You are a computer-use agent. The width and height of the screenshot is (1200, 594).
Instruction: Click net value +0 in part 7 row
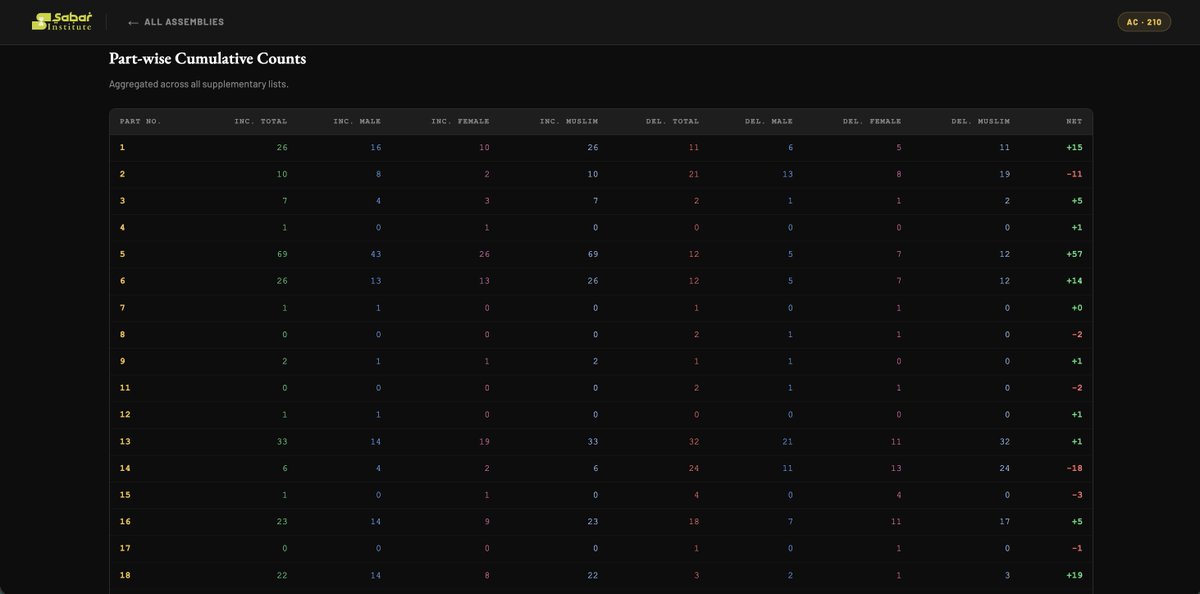(1077, 308)
